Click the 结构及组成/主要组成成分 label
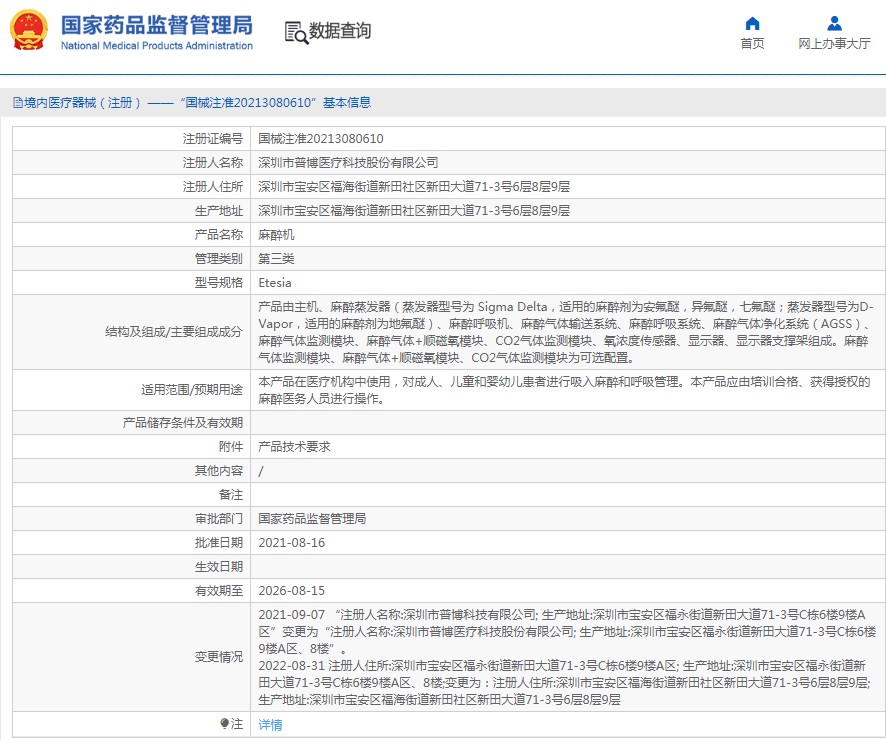The width and height of the screenshot is (886, 740). tap(173, 332)
